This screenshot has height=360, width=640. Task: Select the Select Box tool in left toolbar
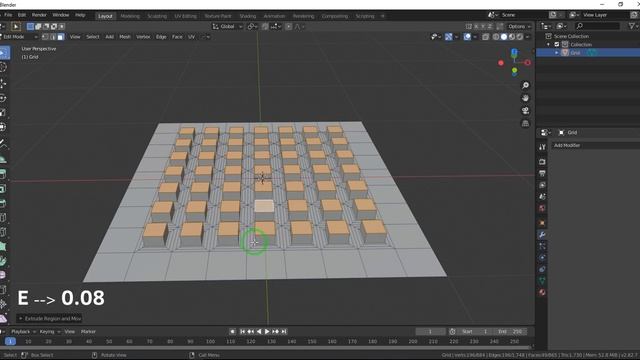(4, 53)
